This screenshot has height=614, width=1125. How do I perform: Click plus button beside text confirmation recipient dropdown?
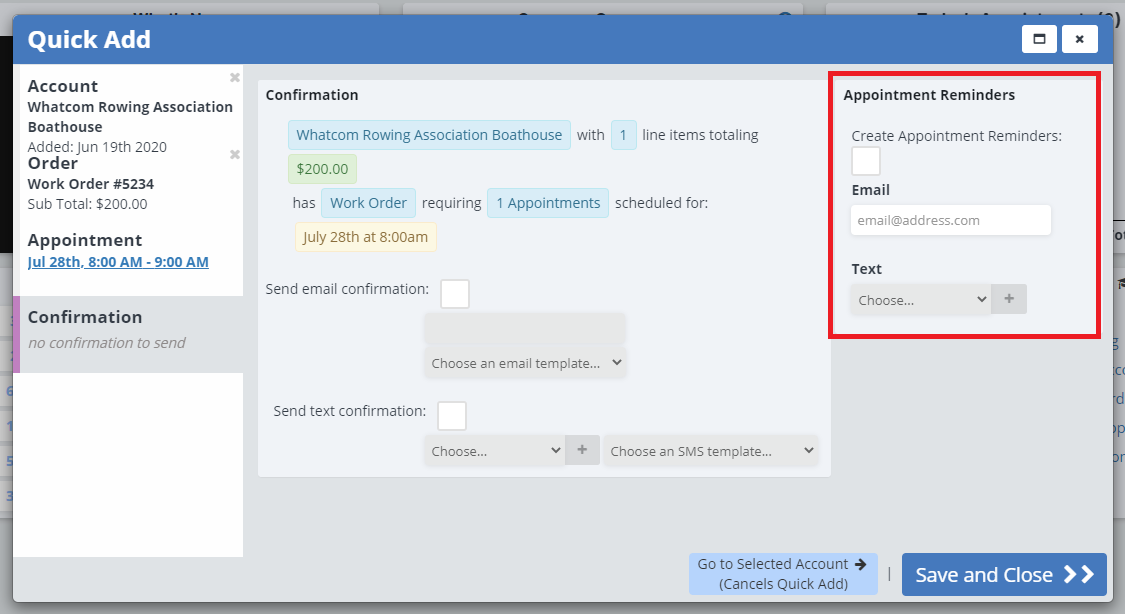(x=582, y=451)
